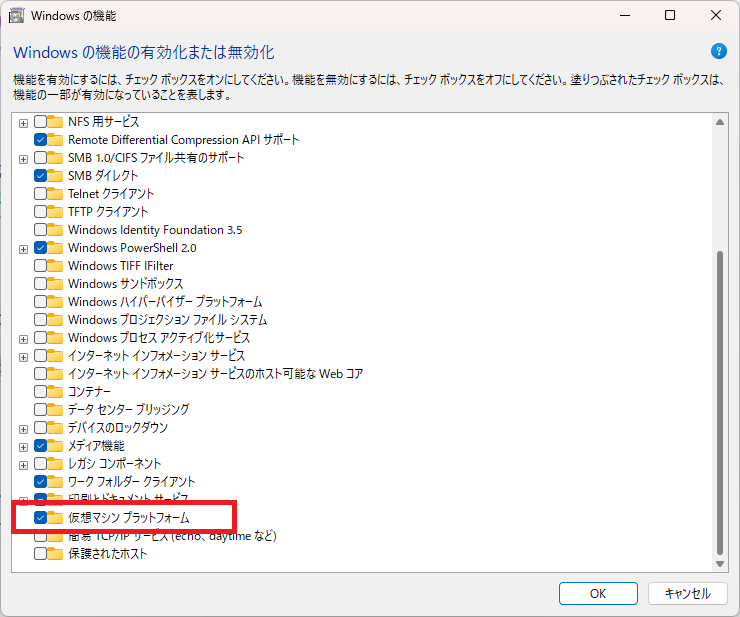Check Windows ハイパーバイザー プラットフォーム box
Screen dimensions: 740x617
[40, 302]
